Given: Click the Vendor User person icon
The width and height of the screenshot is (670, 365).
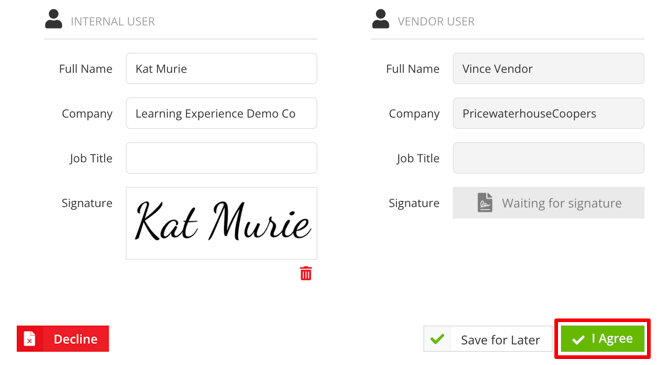Looking at the screenshot, I should click(380, 19).
